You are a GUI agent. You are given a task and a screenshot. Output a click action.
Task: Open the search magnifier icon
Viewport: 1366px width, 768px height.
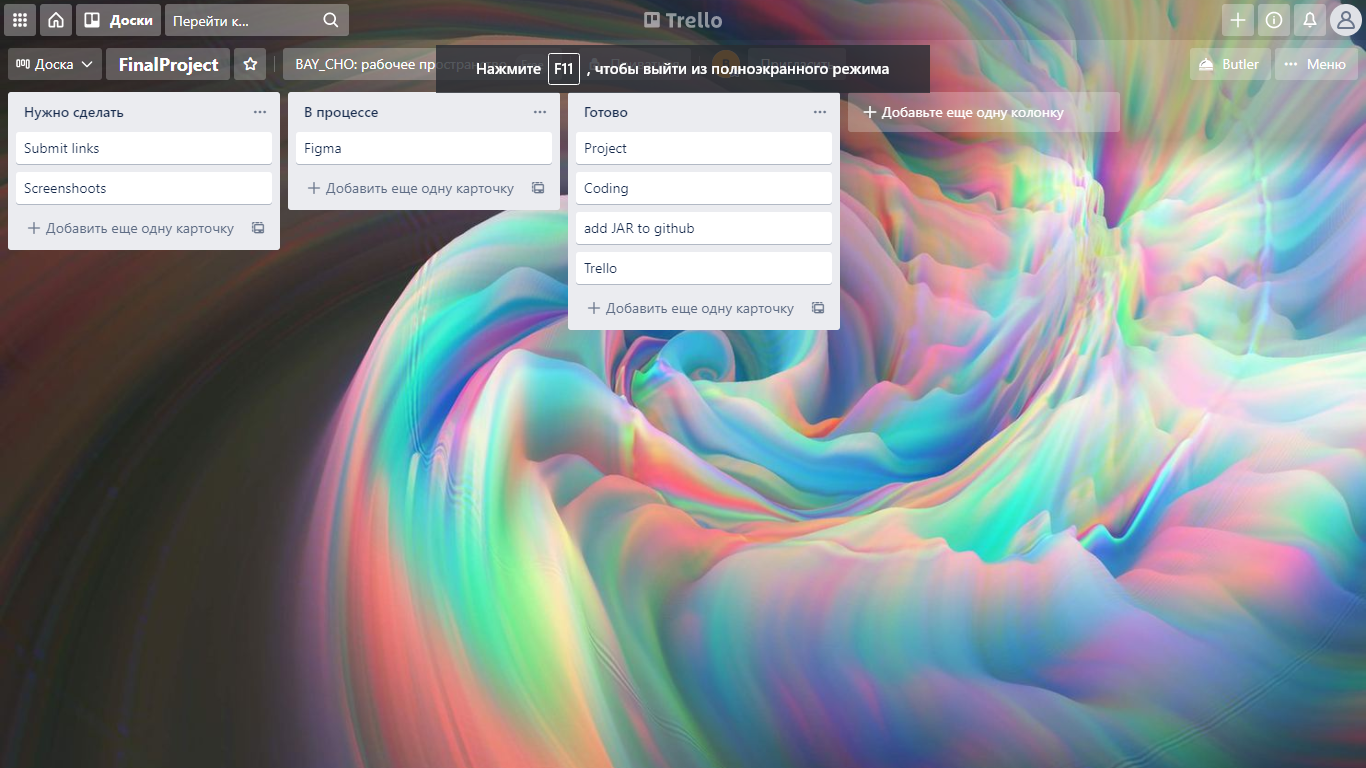pos(330,19)
